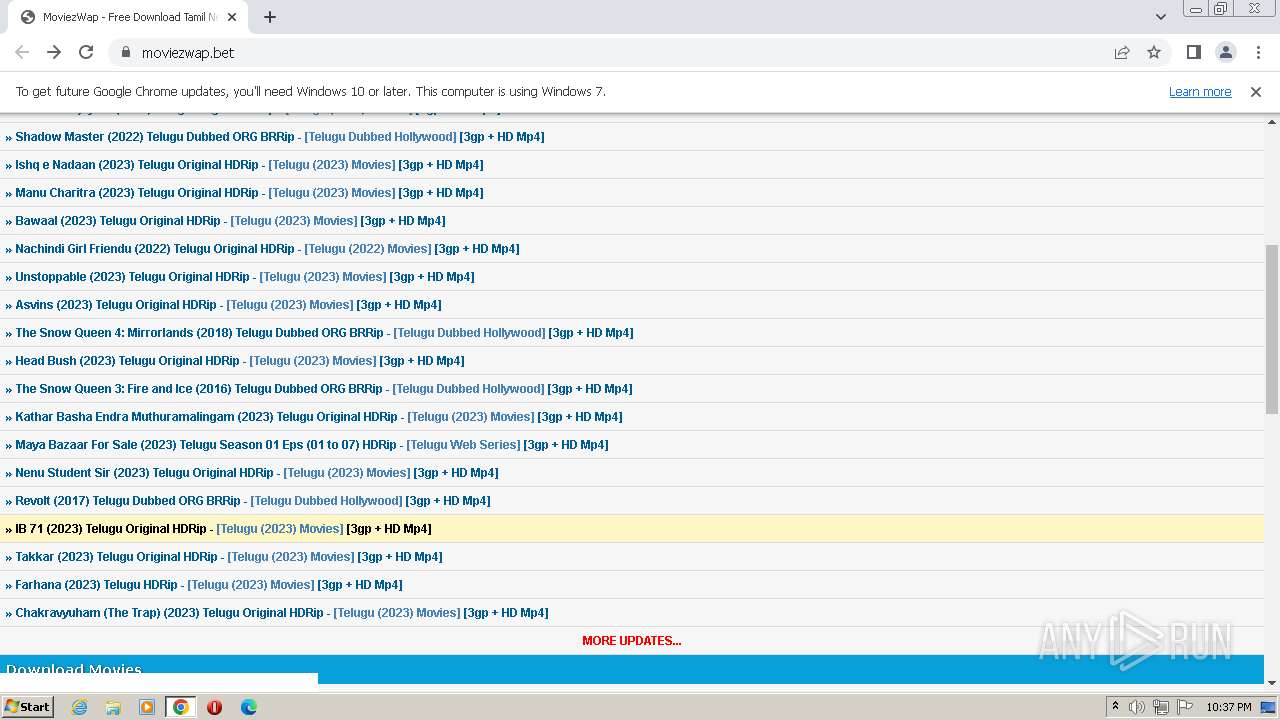Open Maya Bazaar For Sale Season 01
This screenshot has height=720, width=1280.
pyautogui.click(x=206, y=445)
